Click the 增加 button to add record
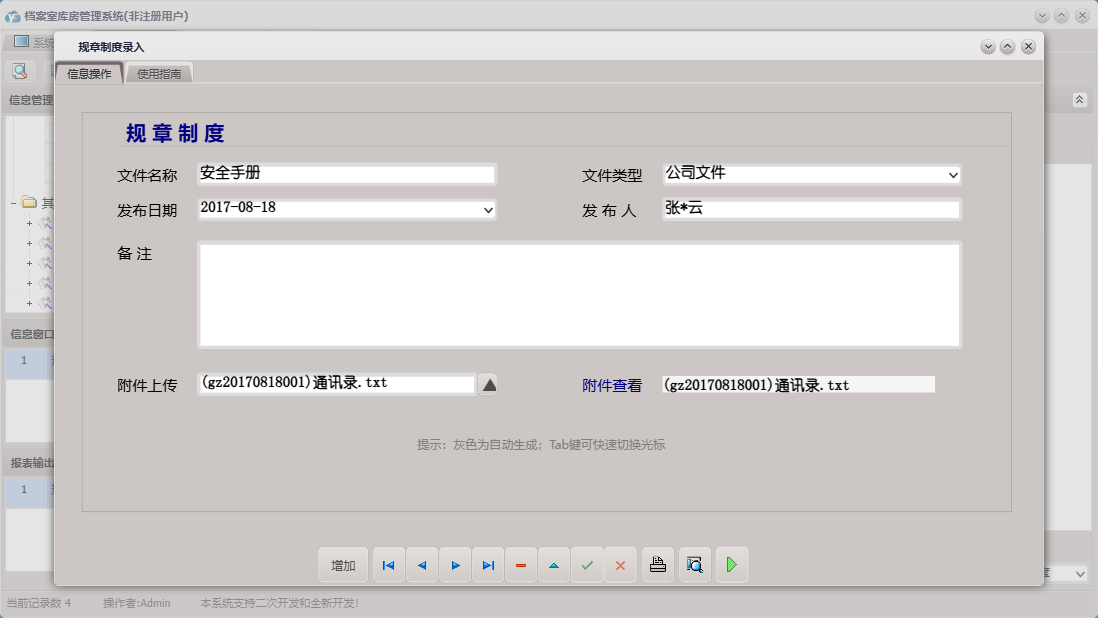1098x618 pixels. (x=343, y=565)
